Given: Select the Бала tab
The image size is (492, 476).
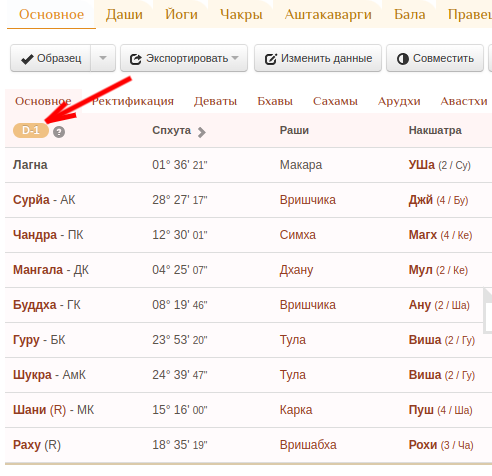Looking at the screenshot, I should tap(409, 14).
